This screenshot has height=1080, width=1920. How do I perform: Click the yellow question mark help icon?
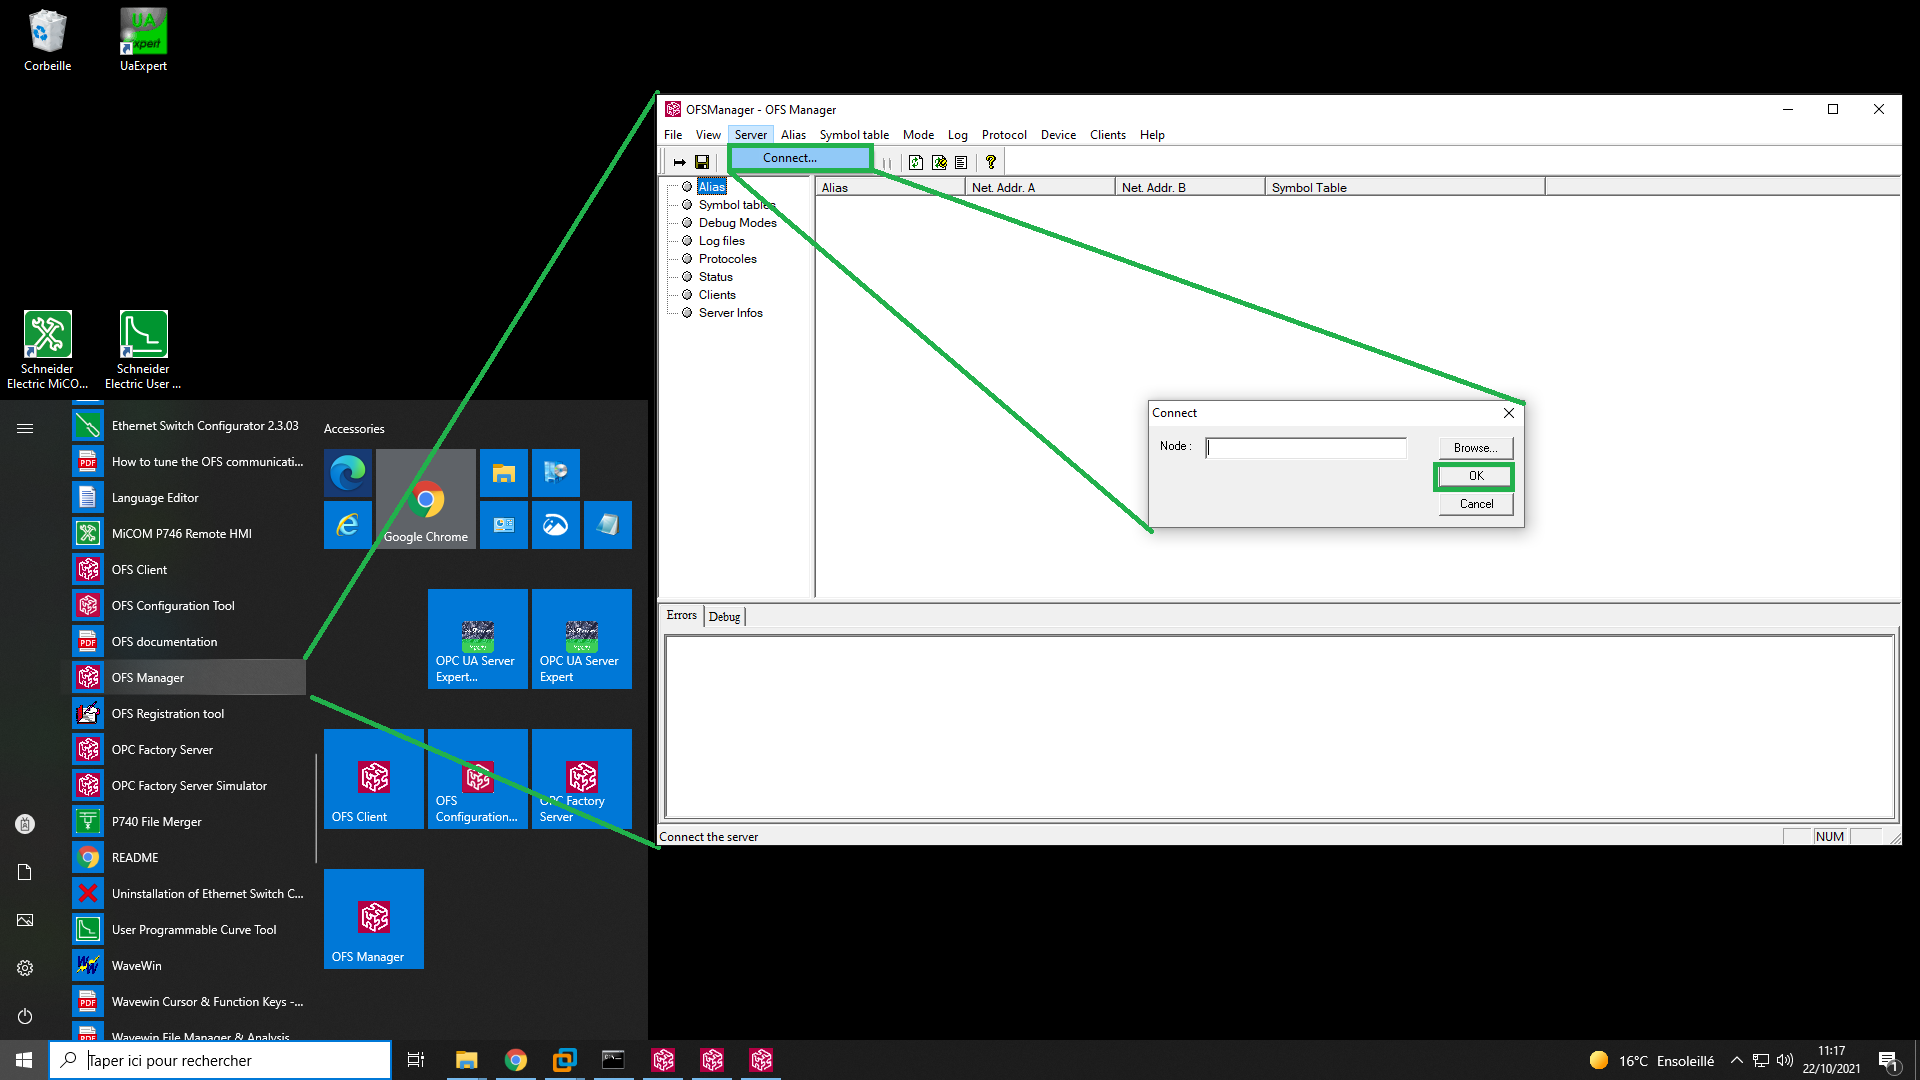pos(991,162)
